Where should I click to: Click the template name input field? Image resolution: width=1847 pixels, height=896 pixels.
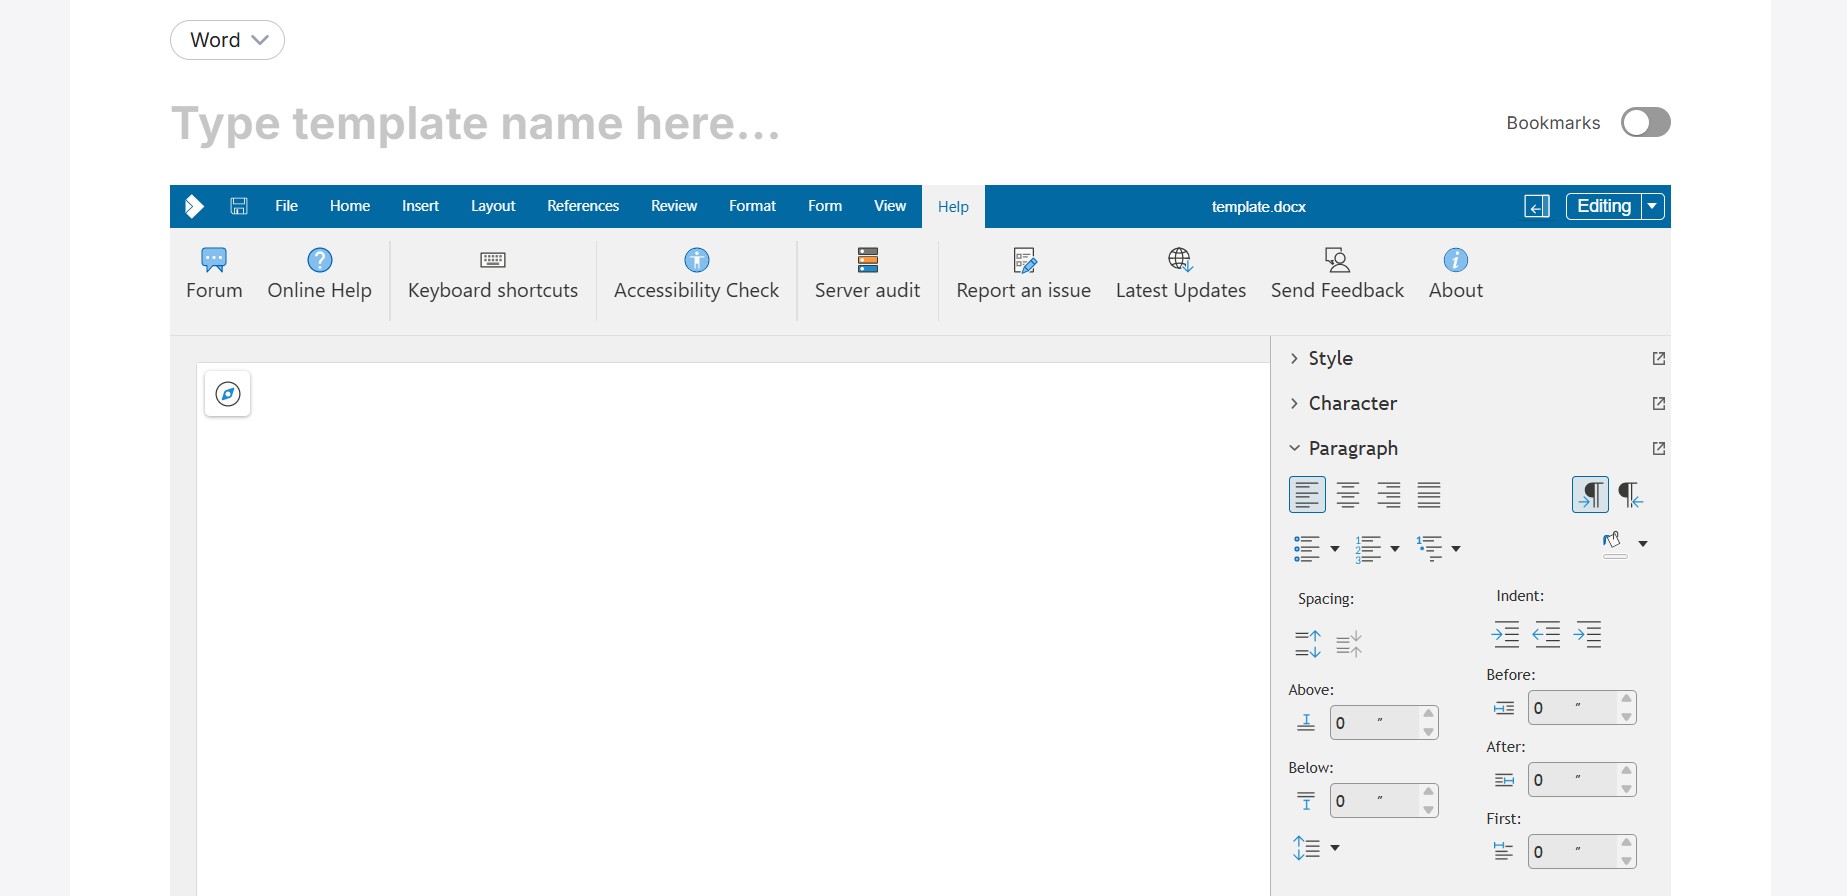[476, 123]
